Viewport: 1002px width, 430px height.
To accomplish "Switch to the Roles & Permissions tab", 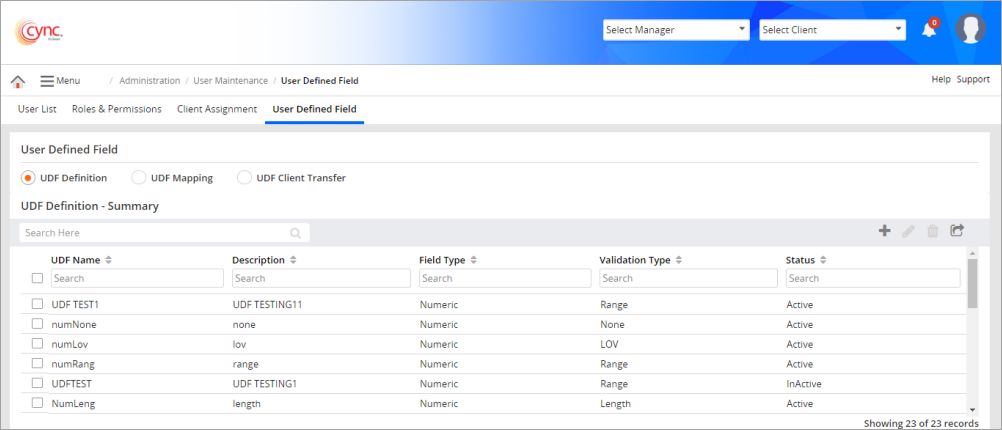I will [x=116, y=109].
